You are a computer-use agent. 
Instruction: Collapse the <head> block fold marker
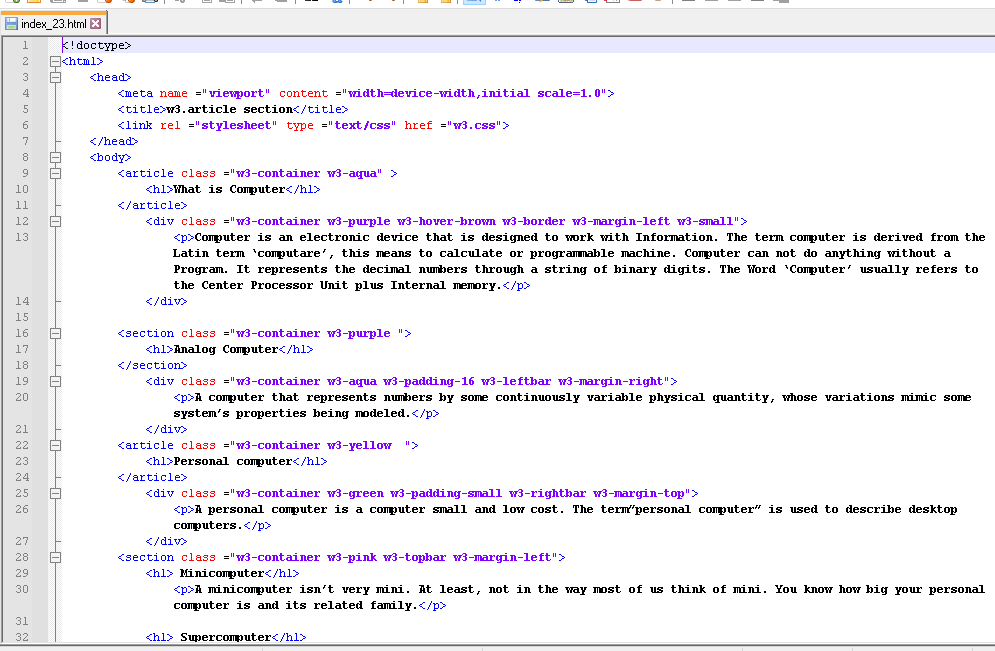coord(56,77)
